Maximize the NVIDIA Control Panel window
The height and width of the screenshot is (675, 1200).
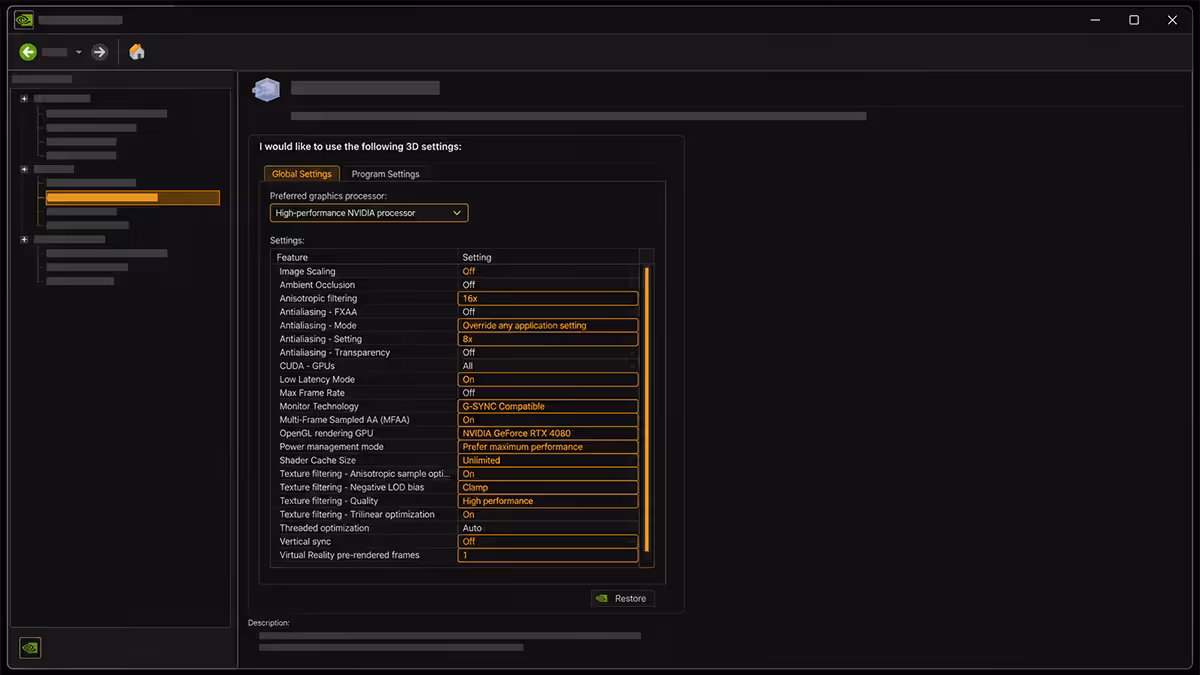(1134, 20)
